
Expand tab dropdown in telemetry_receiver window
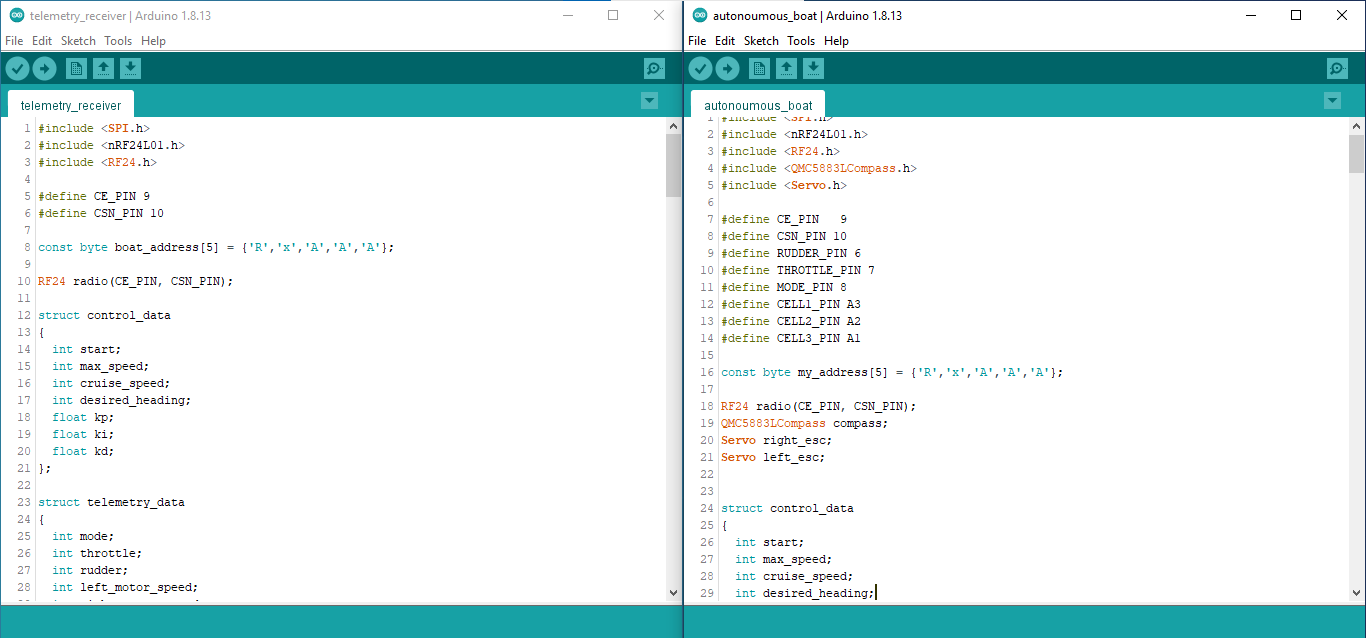click(649, 100)
